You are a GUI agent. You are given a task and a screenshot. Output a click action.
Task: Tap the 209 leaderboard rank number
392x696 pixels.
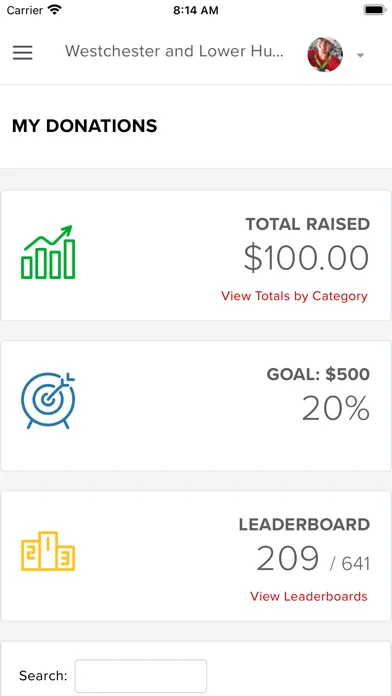288,558
